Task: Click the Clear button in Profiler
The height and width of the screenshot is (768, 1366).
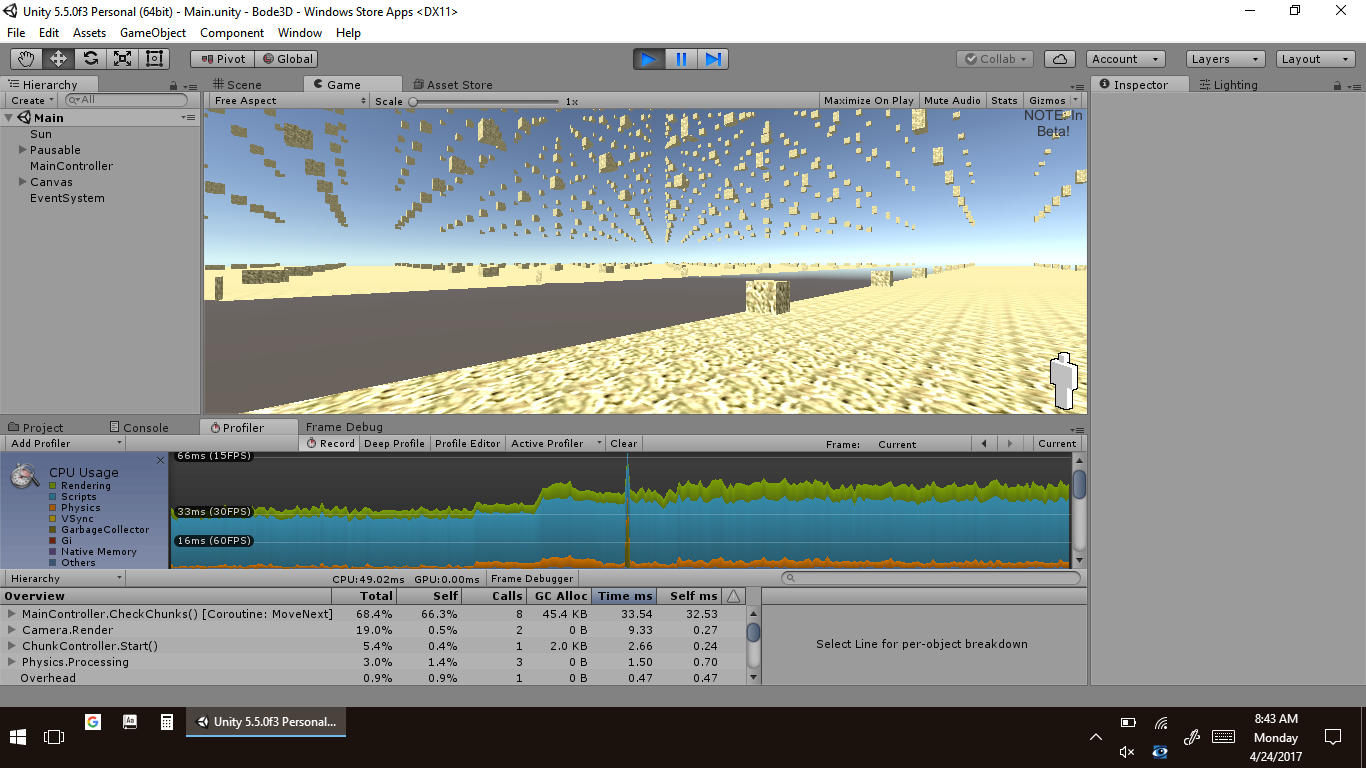Action: pos(623,444)
